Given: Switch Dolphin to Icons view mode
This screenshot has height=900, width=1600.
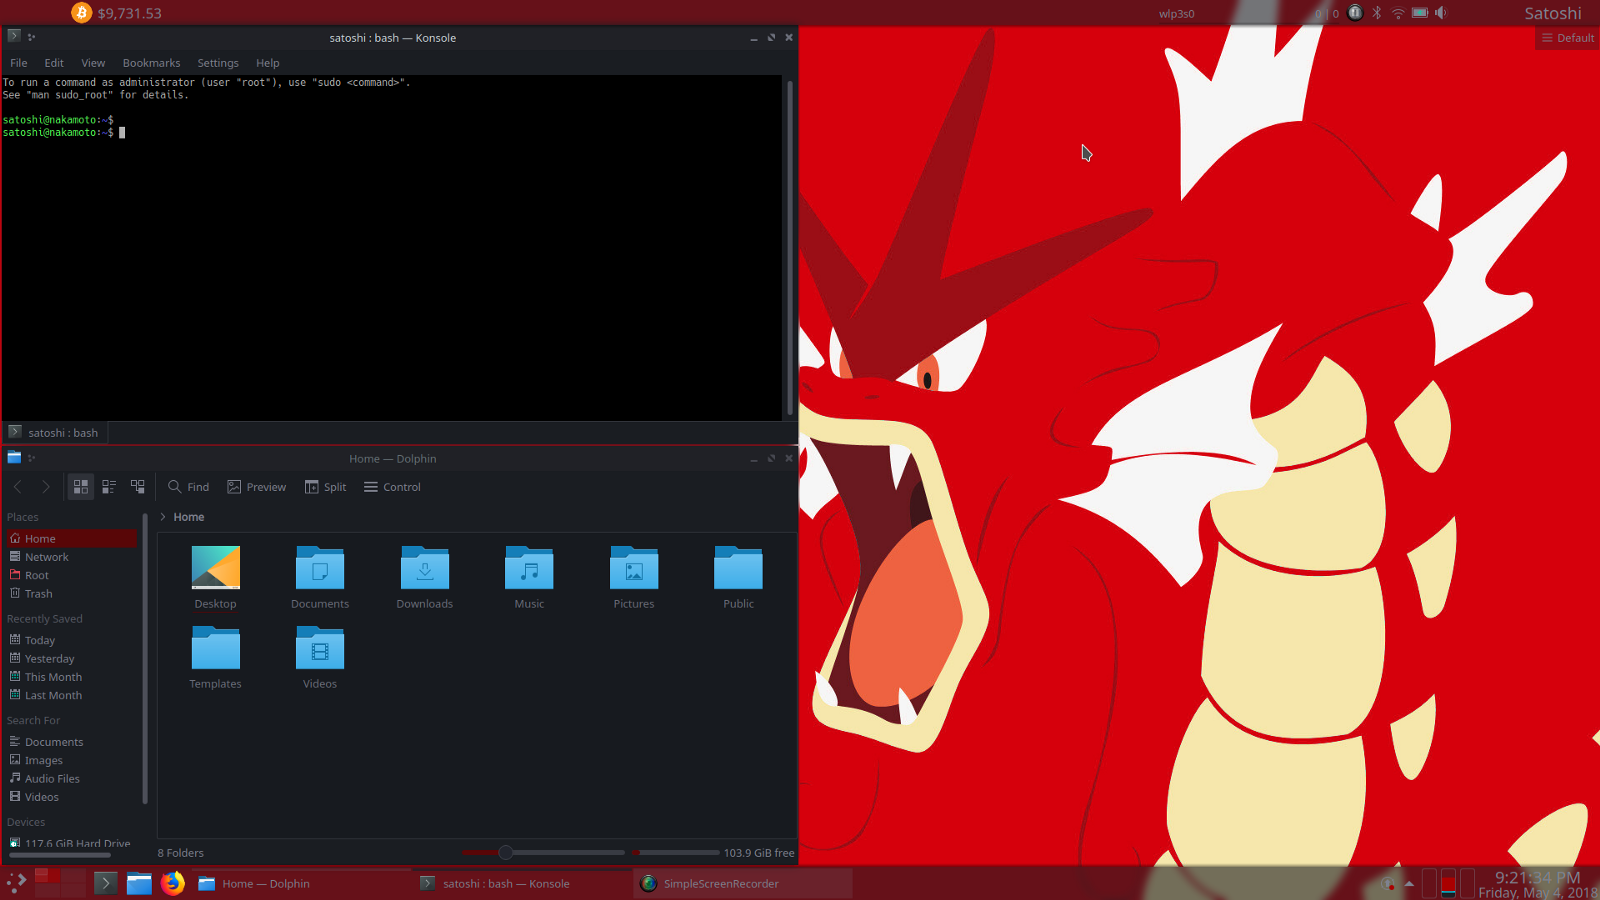Looking at the screenshot, I should click(81, 487).
